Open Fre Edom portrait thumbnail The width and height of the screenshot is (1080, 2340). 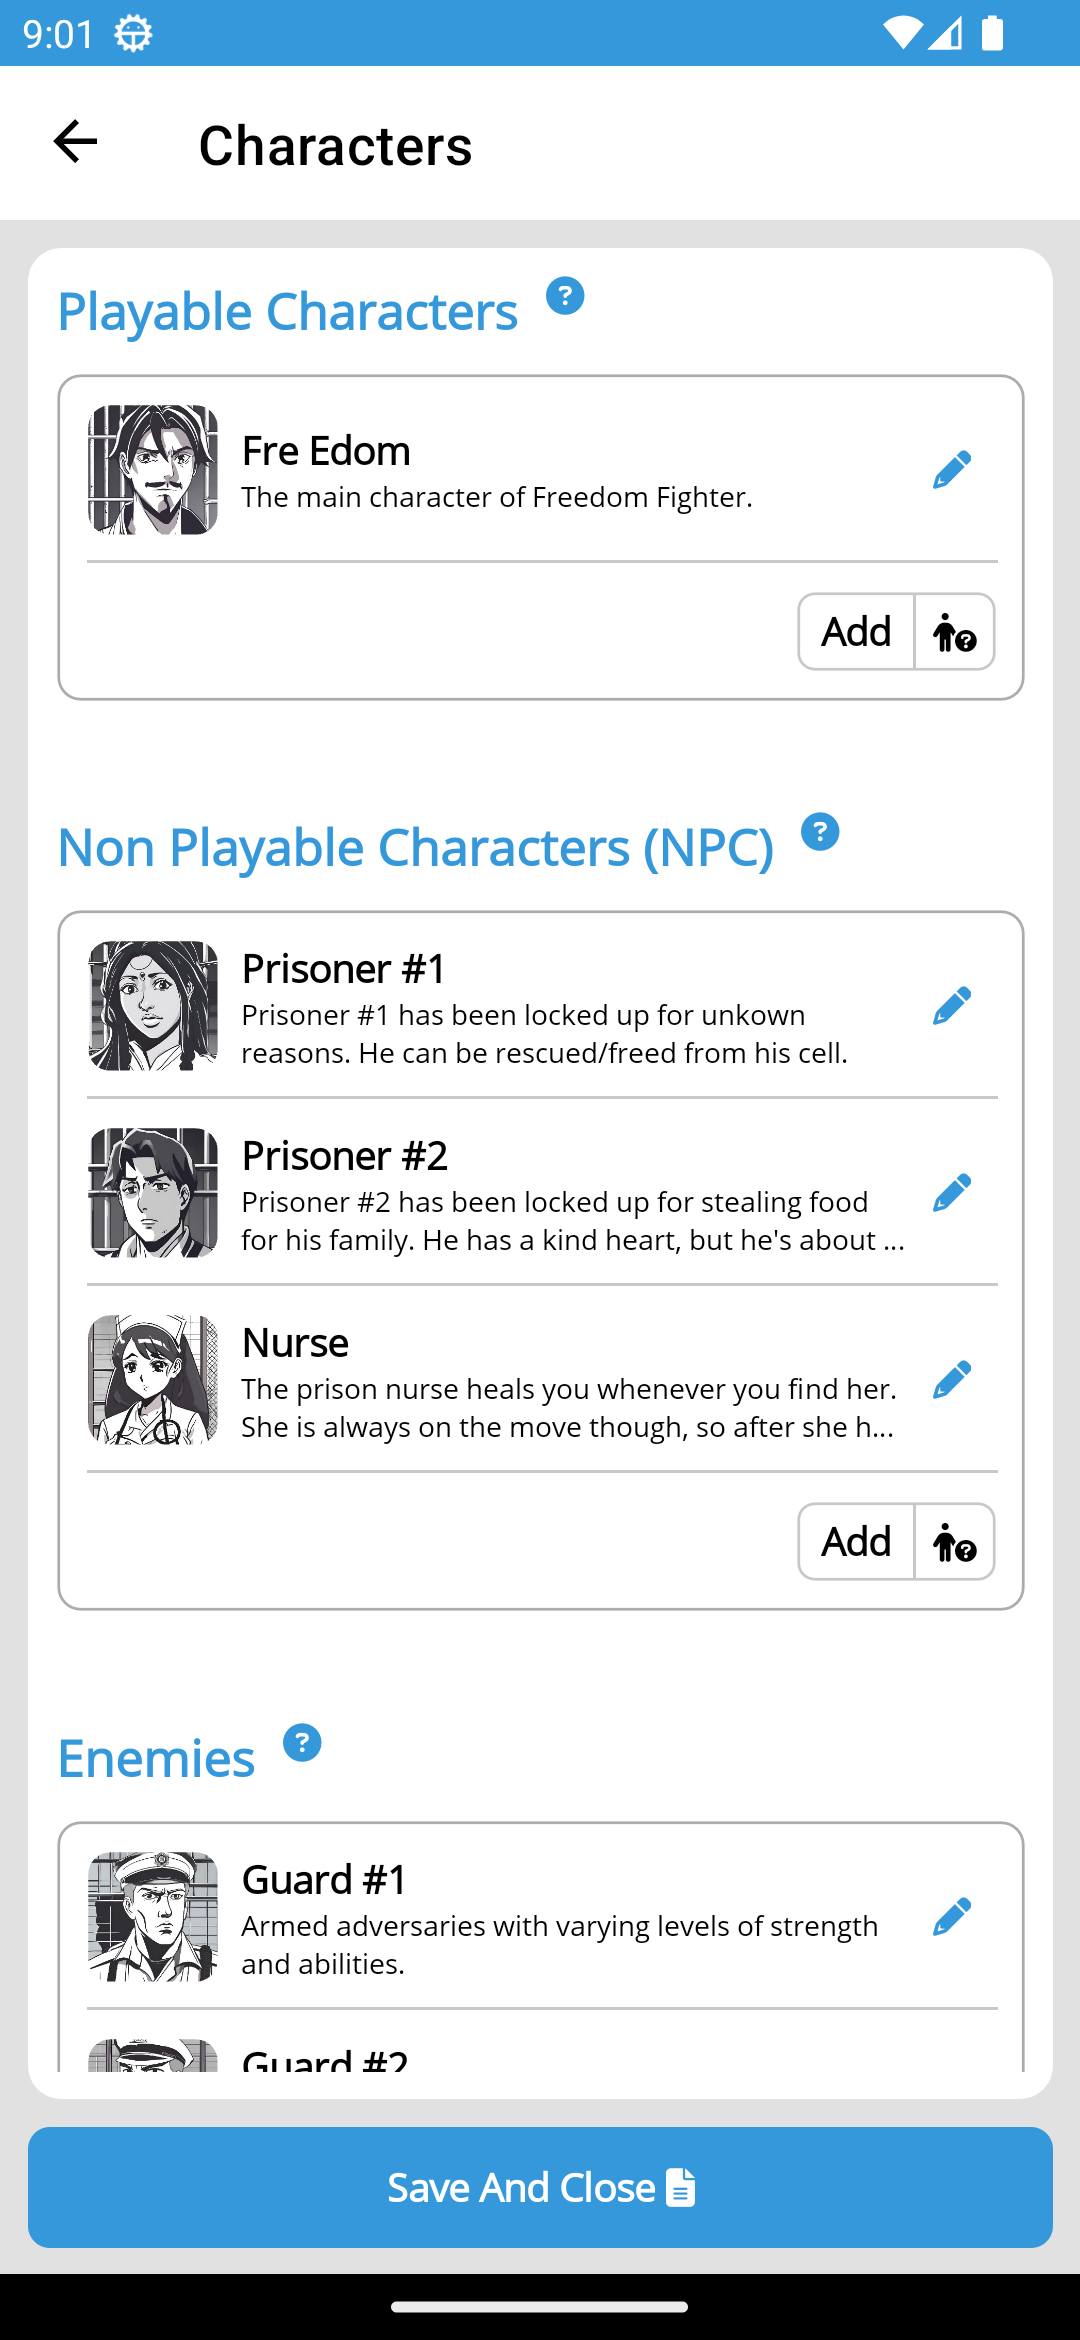[x=153, y=470]
